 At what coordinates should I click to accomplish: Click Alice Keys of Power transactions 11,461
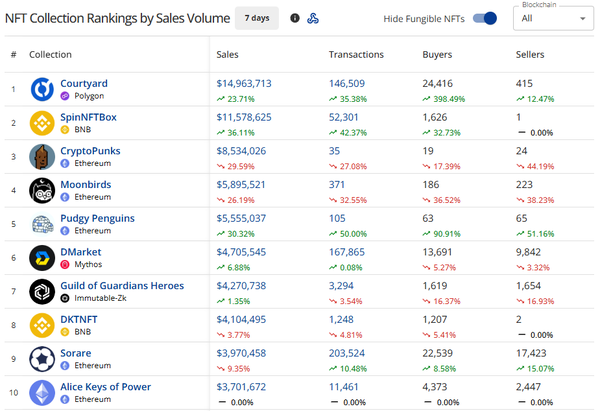point(343,387)
